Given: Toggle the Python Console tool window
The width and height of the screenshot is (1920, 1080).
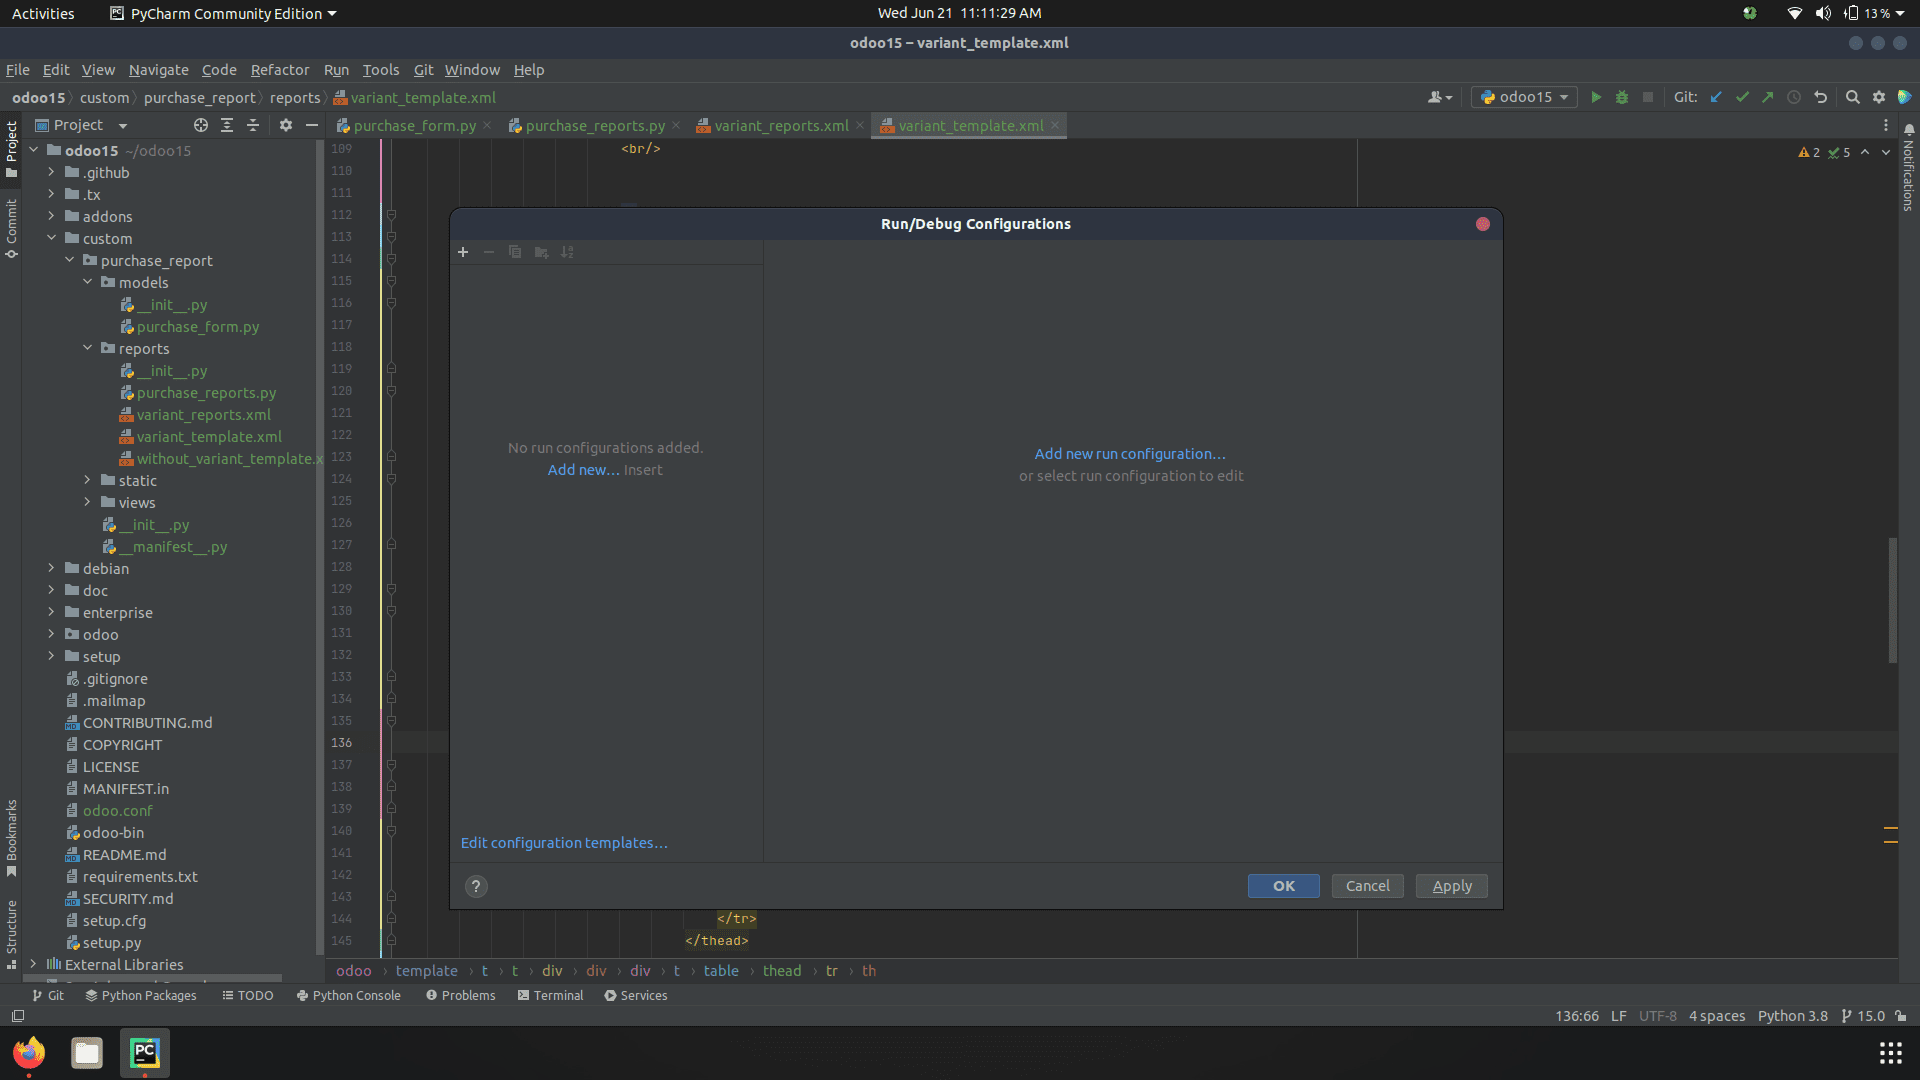Looking at the screenshot, I should pyautogui.click(x=348, y=996).
